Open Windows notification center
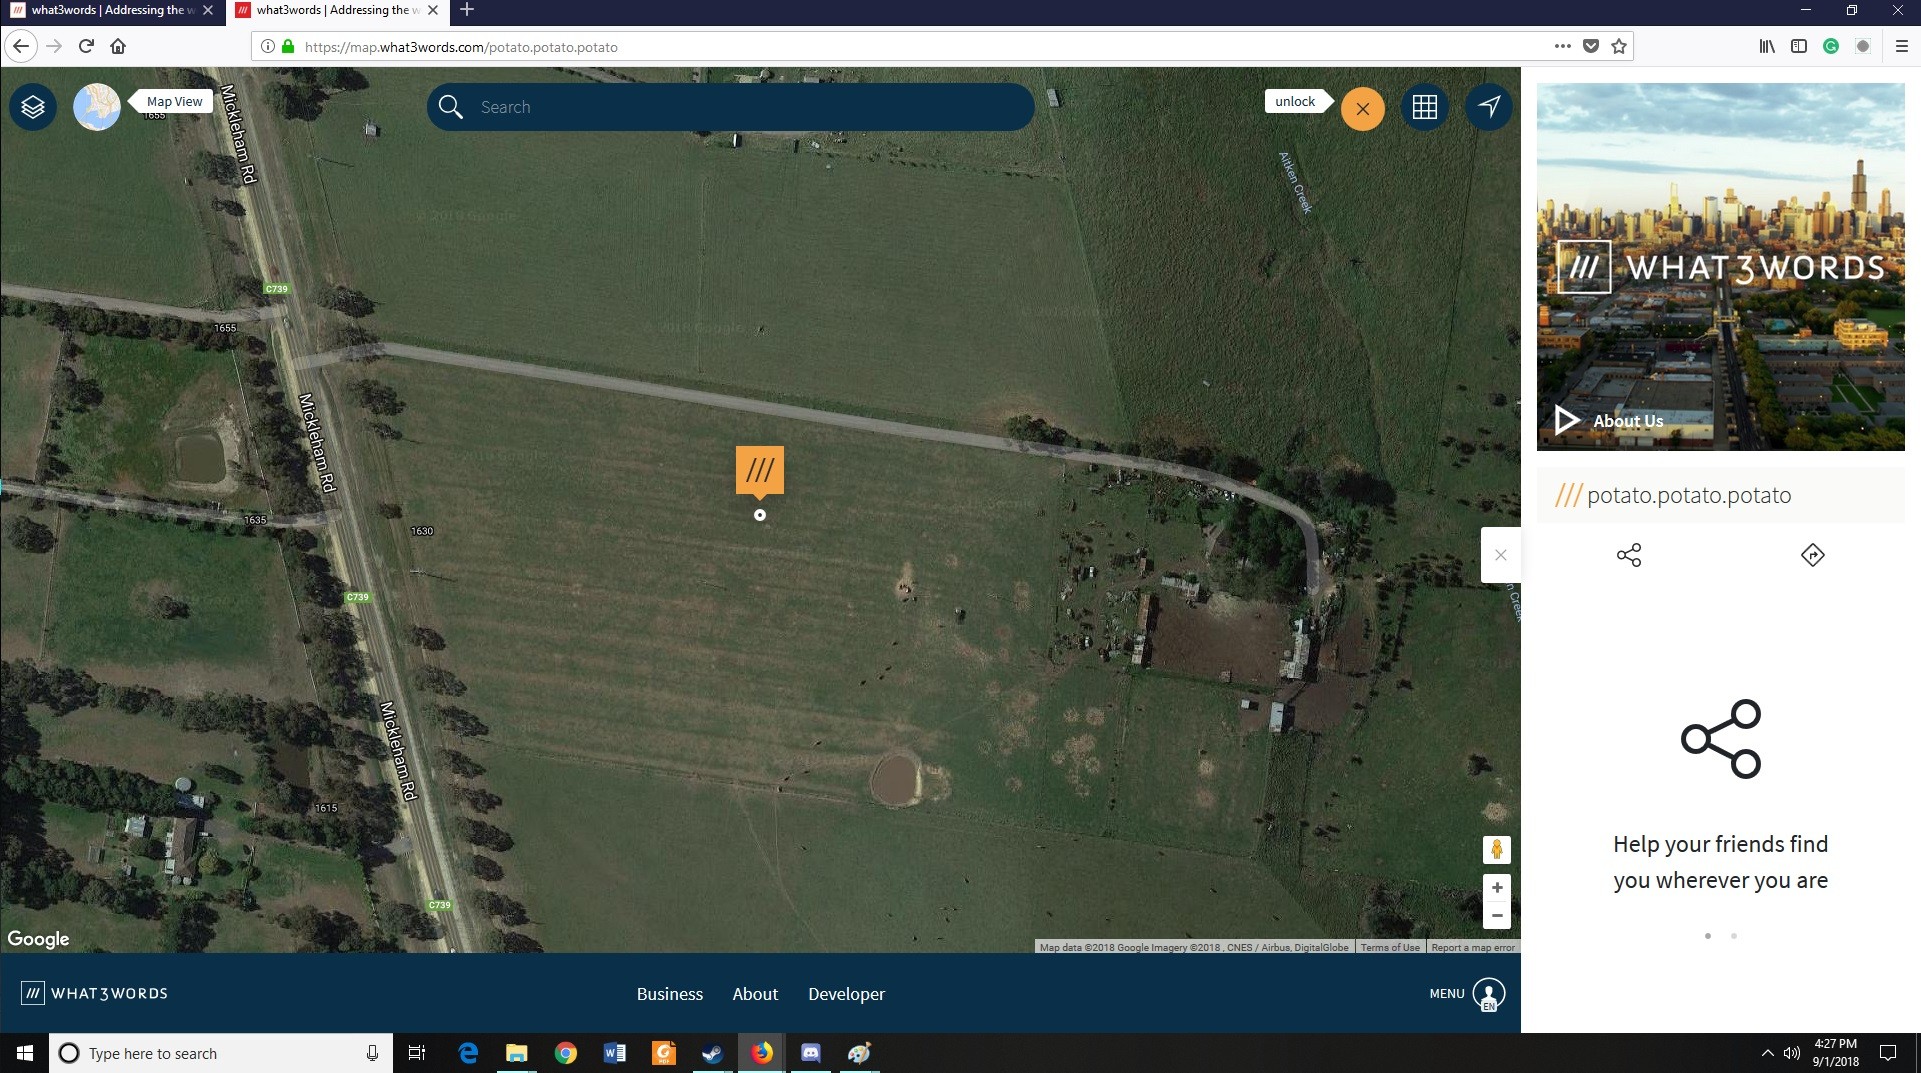 pyautogui.click(x=1888, y=1053)
